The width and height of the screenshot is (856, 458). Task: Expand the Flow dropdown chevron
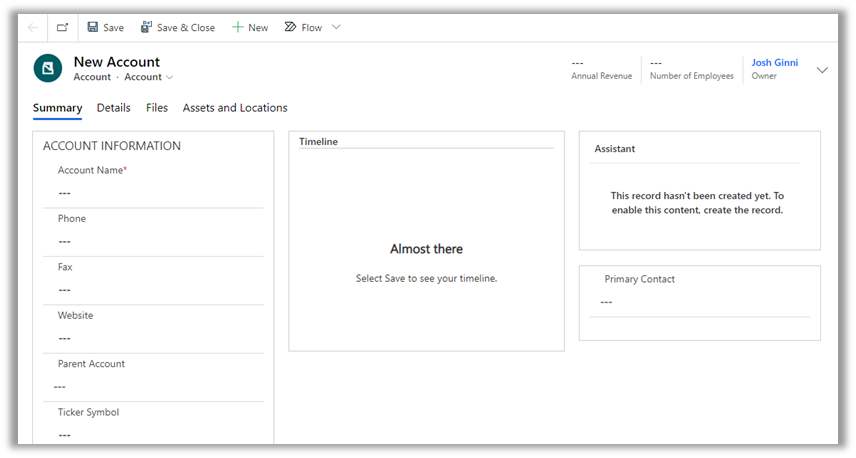(x=336, y=27)
